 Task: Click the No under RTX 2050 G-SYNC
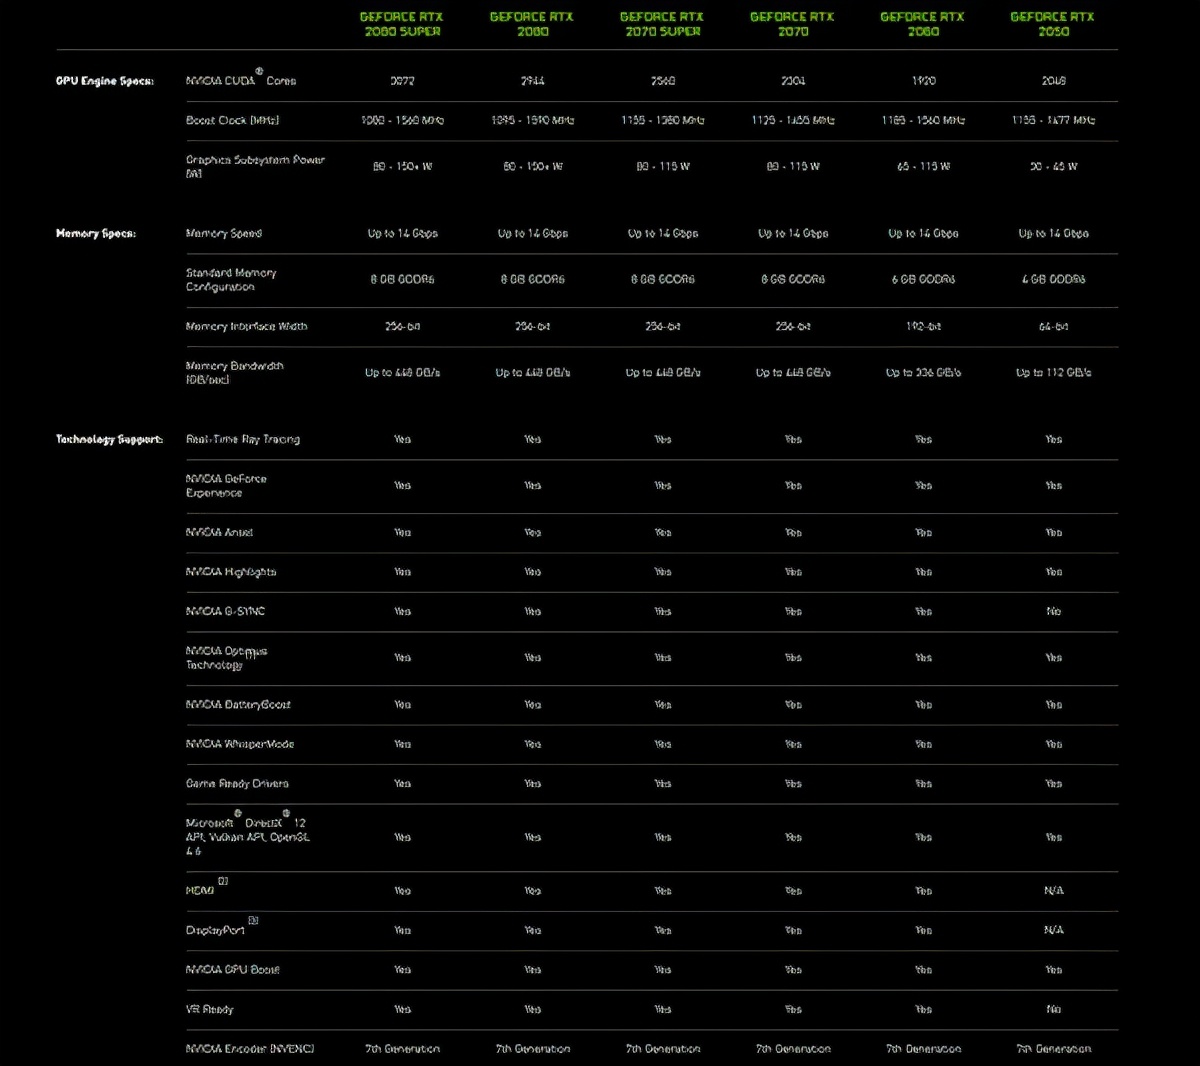click(x=1052, y=610)
